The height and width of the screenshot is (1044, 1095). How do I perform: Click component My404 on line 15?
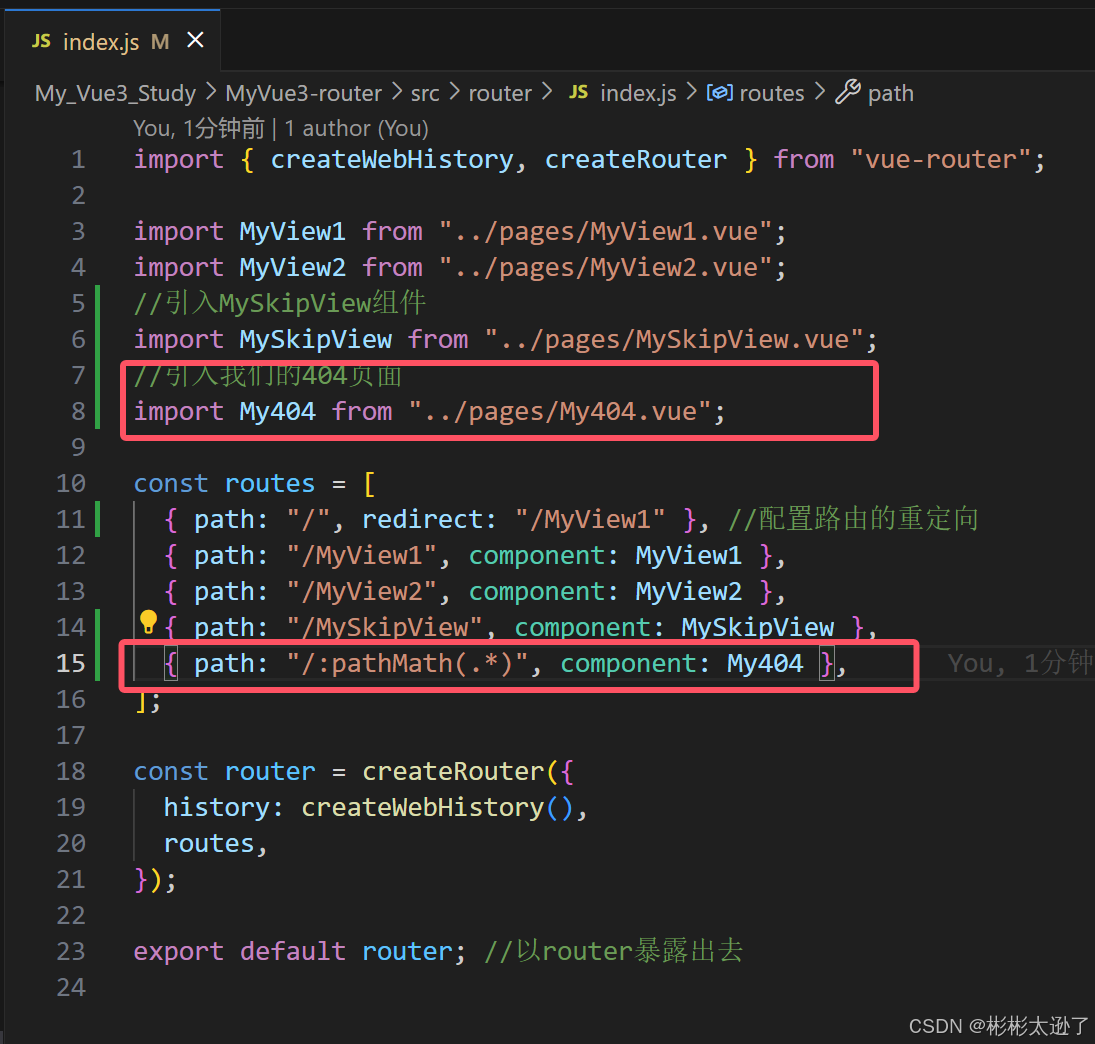pos(765,663)
